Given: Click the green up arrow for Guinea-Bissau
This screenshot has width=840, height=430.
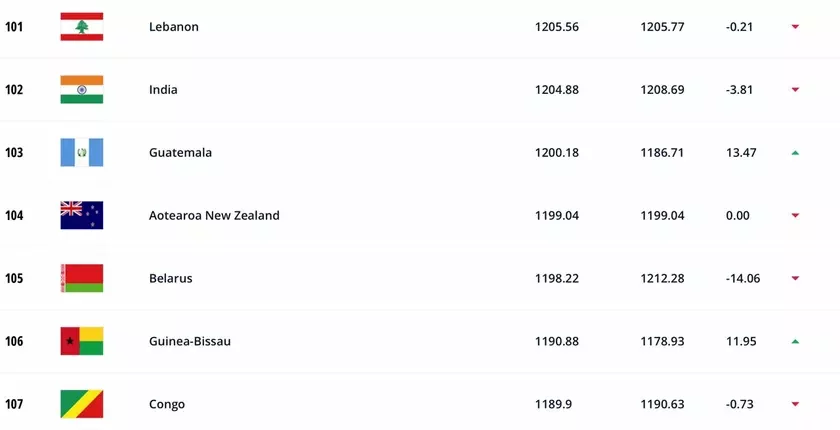Looking at the screenshot, I should click(795, 341).
